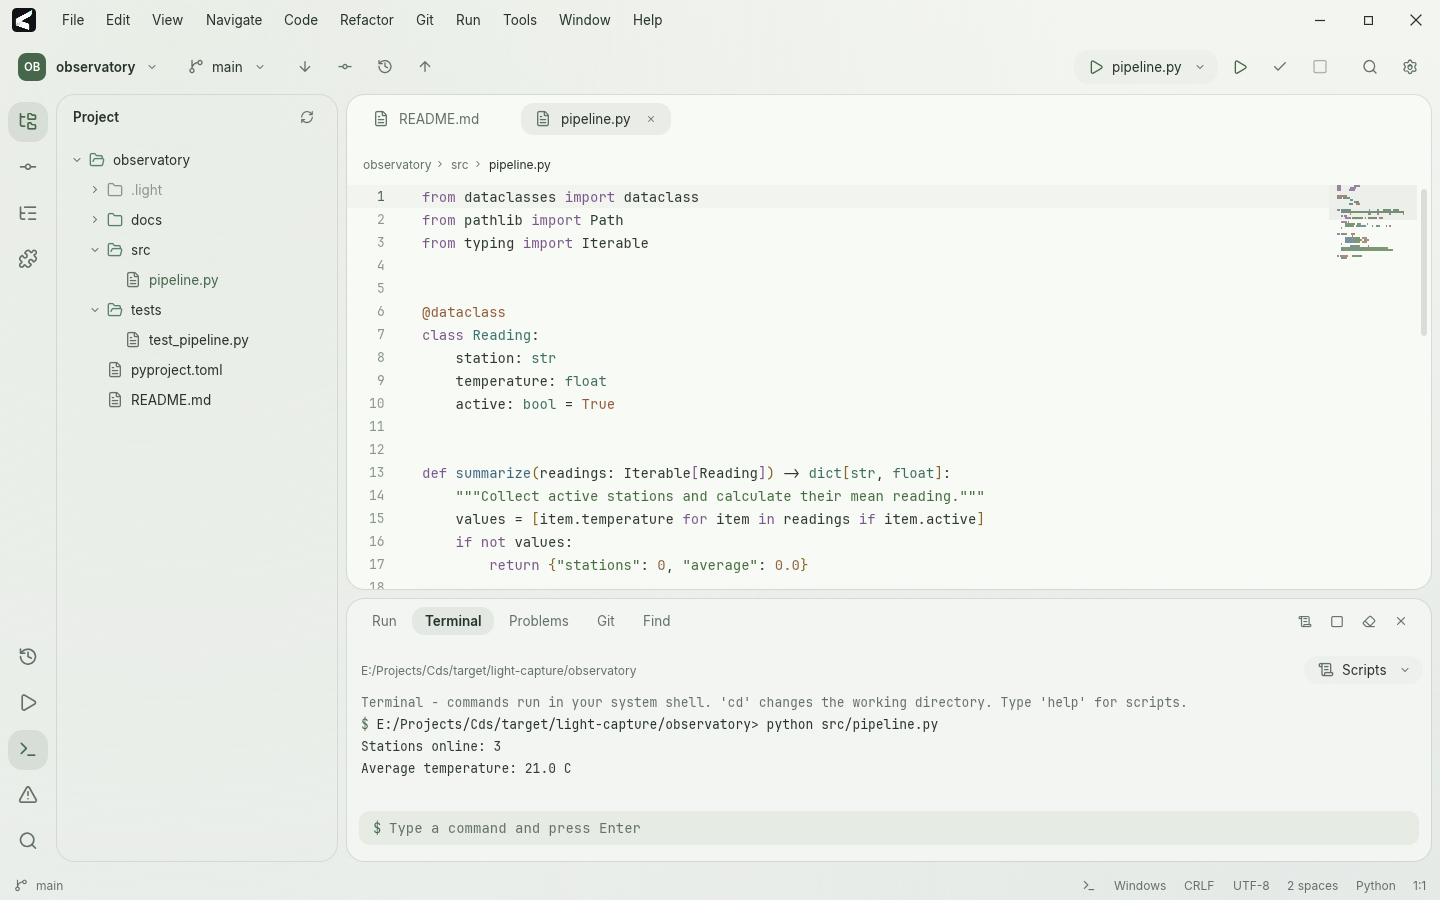Open test_pipeline.py in the project tree
Viewport: 1440px width, 900px height.
coord(199,340)
